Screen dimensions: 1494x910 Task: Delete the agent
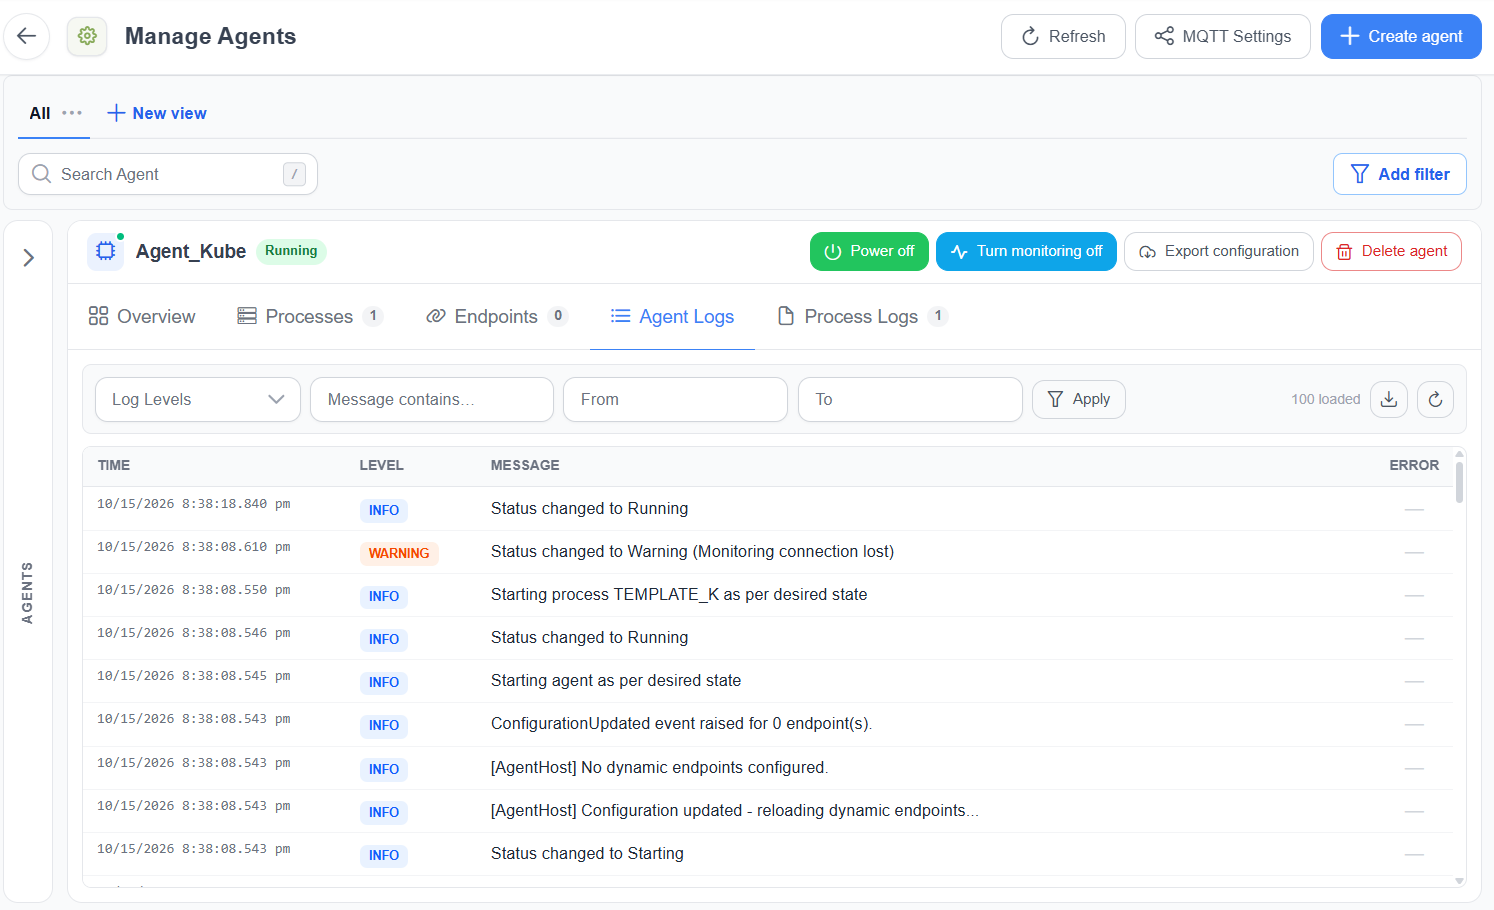click(1391, 251)
